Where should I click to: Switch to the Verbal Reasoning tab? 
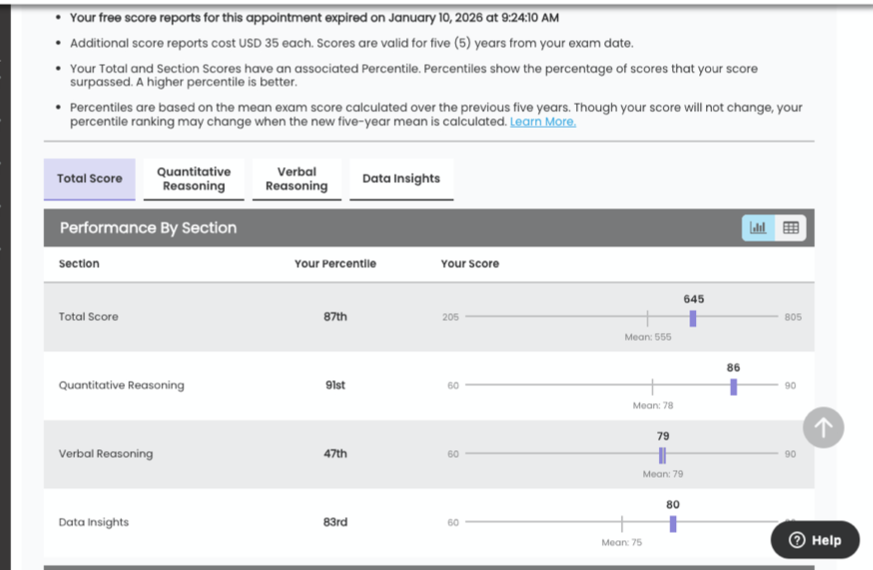(x=297, y=179)
